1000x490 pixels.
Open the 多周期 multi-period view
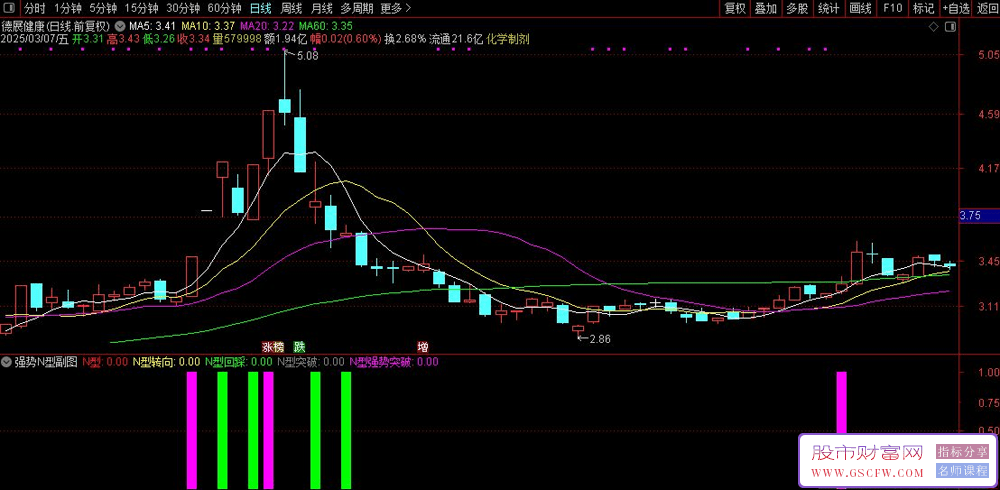pyautogui.click(x=357, y=8)
